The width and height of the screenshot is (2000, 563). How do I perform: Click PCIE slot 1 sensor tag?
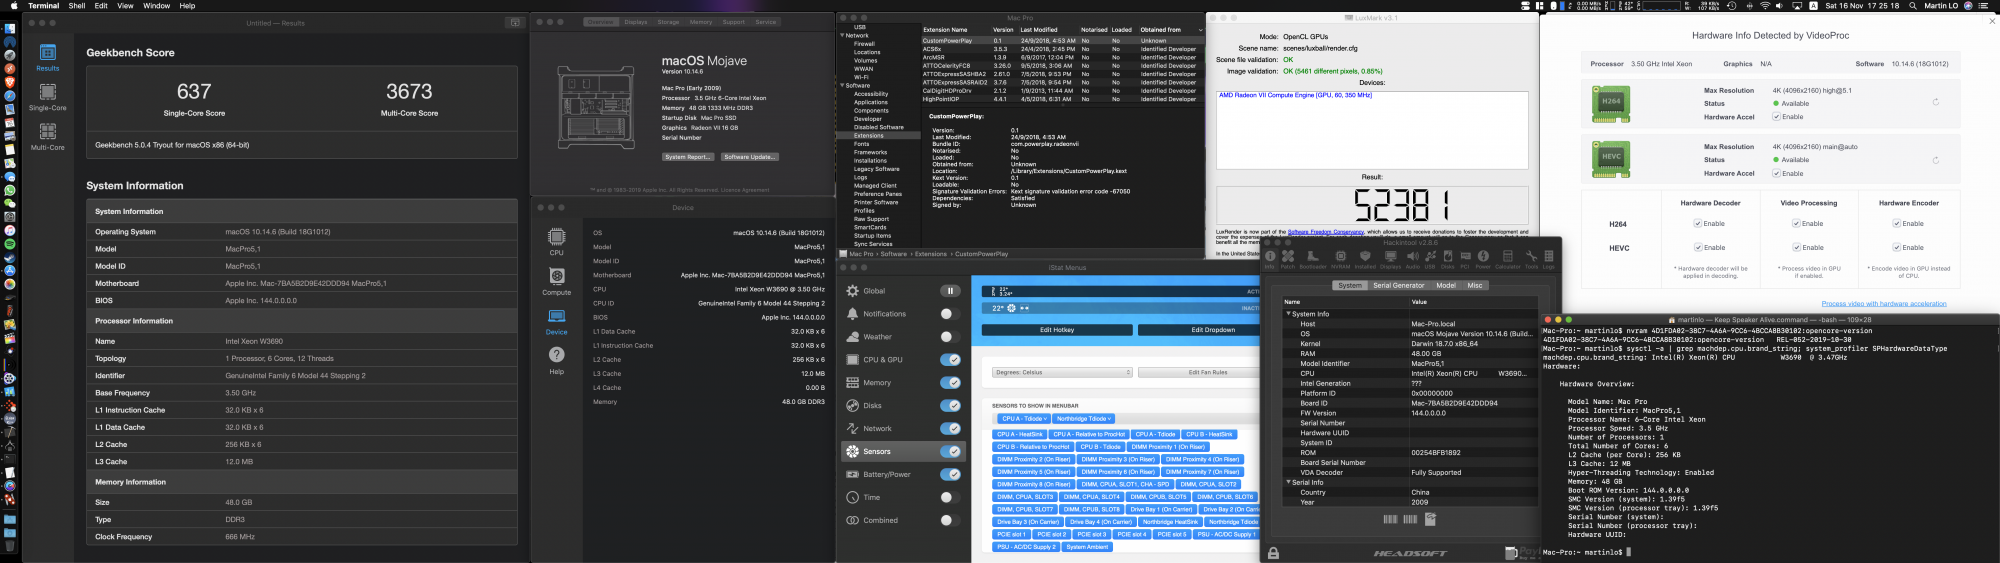[x=1011, y=534]
